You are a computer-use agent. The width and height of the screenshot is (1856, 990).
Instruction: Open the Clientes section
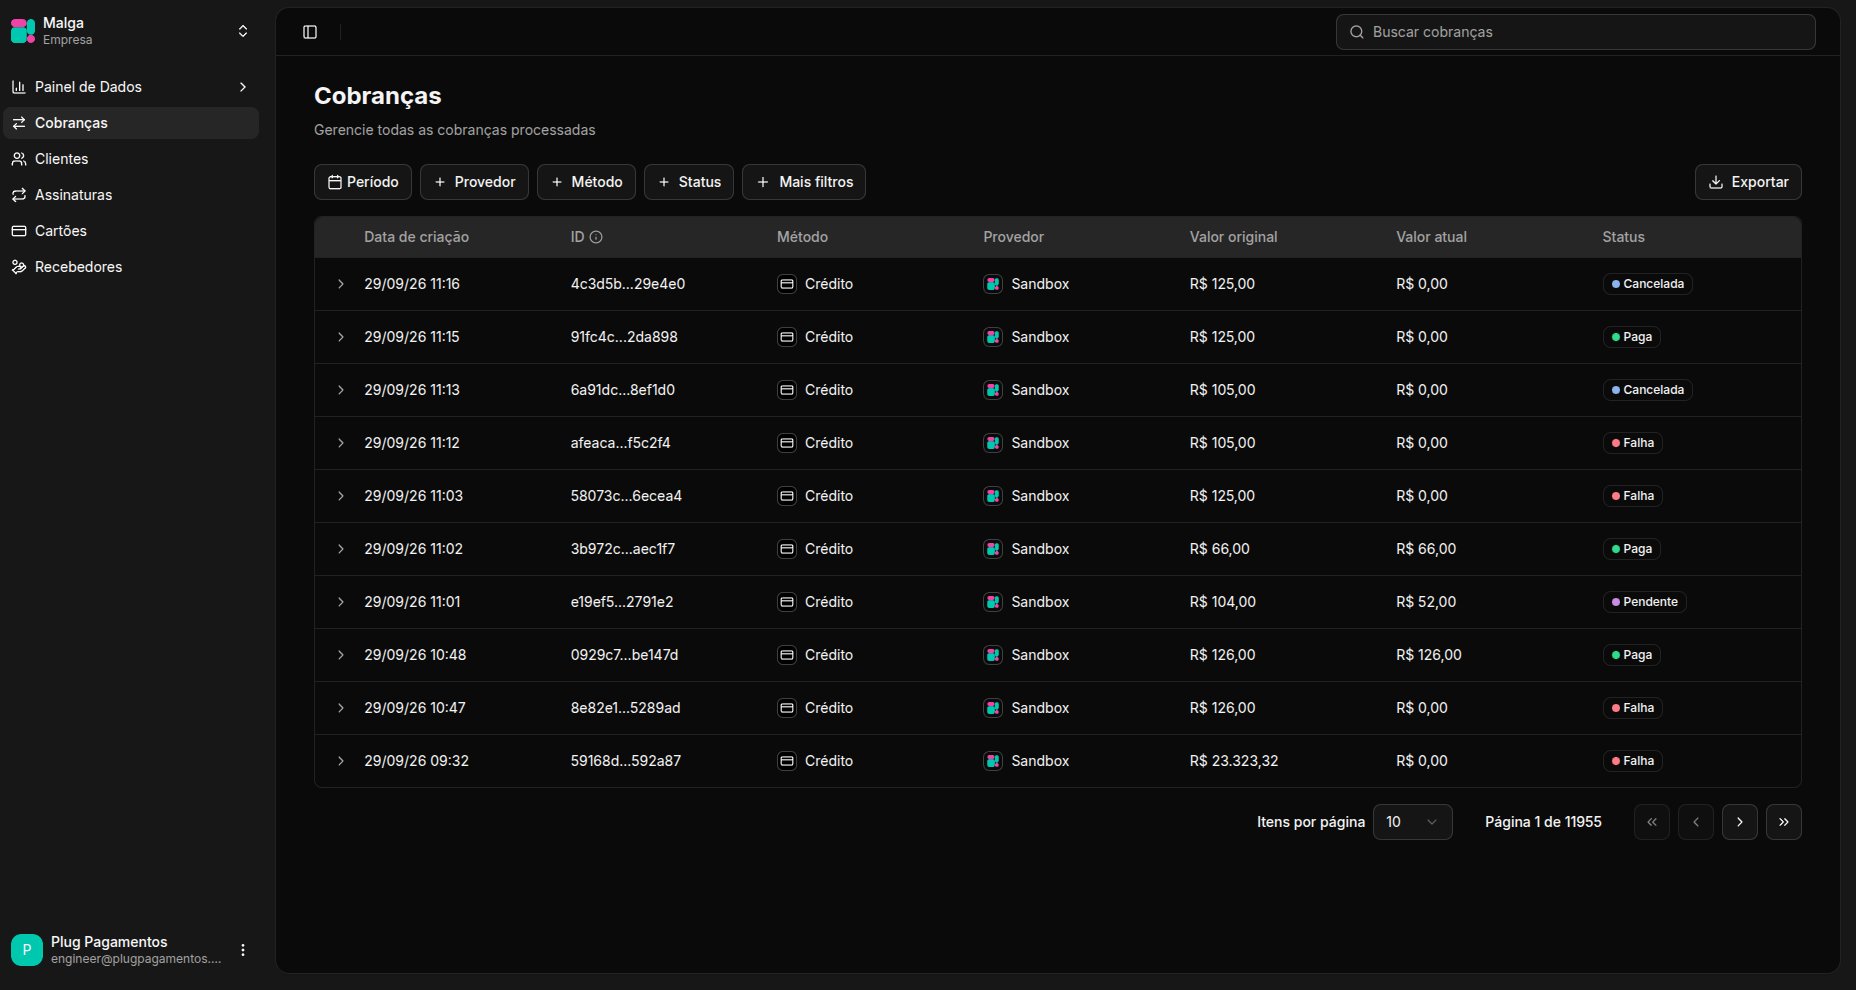[x=130, y=159]
